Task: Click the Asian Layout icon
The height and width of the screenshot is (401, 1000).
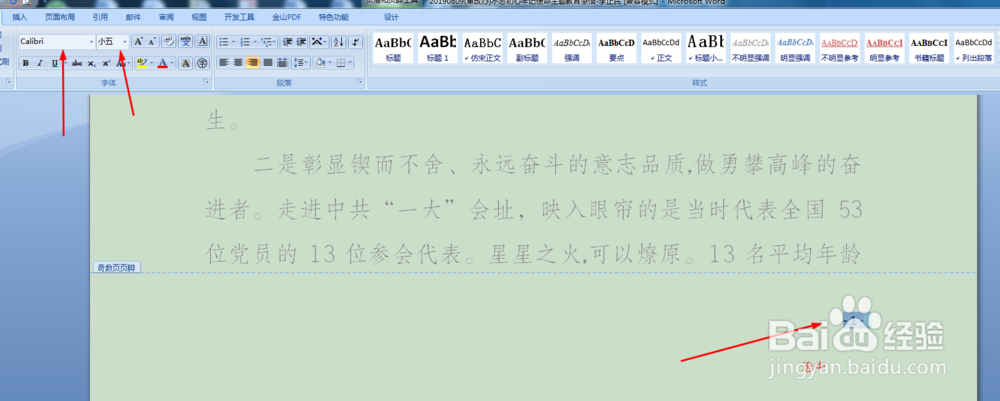Action: click(316, 42)
